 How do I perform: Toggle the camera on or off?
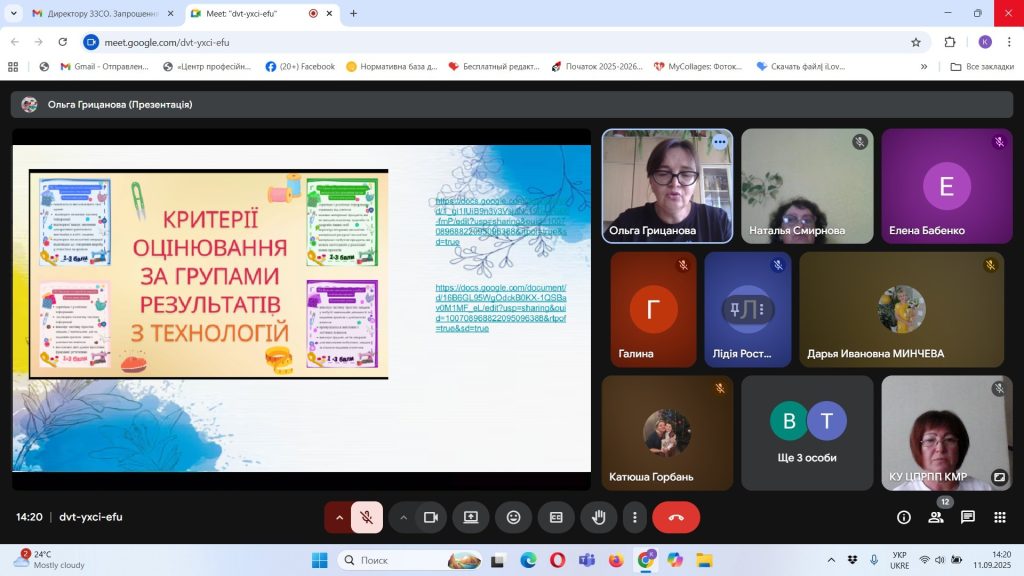(431, 517)
